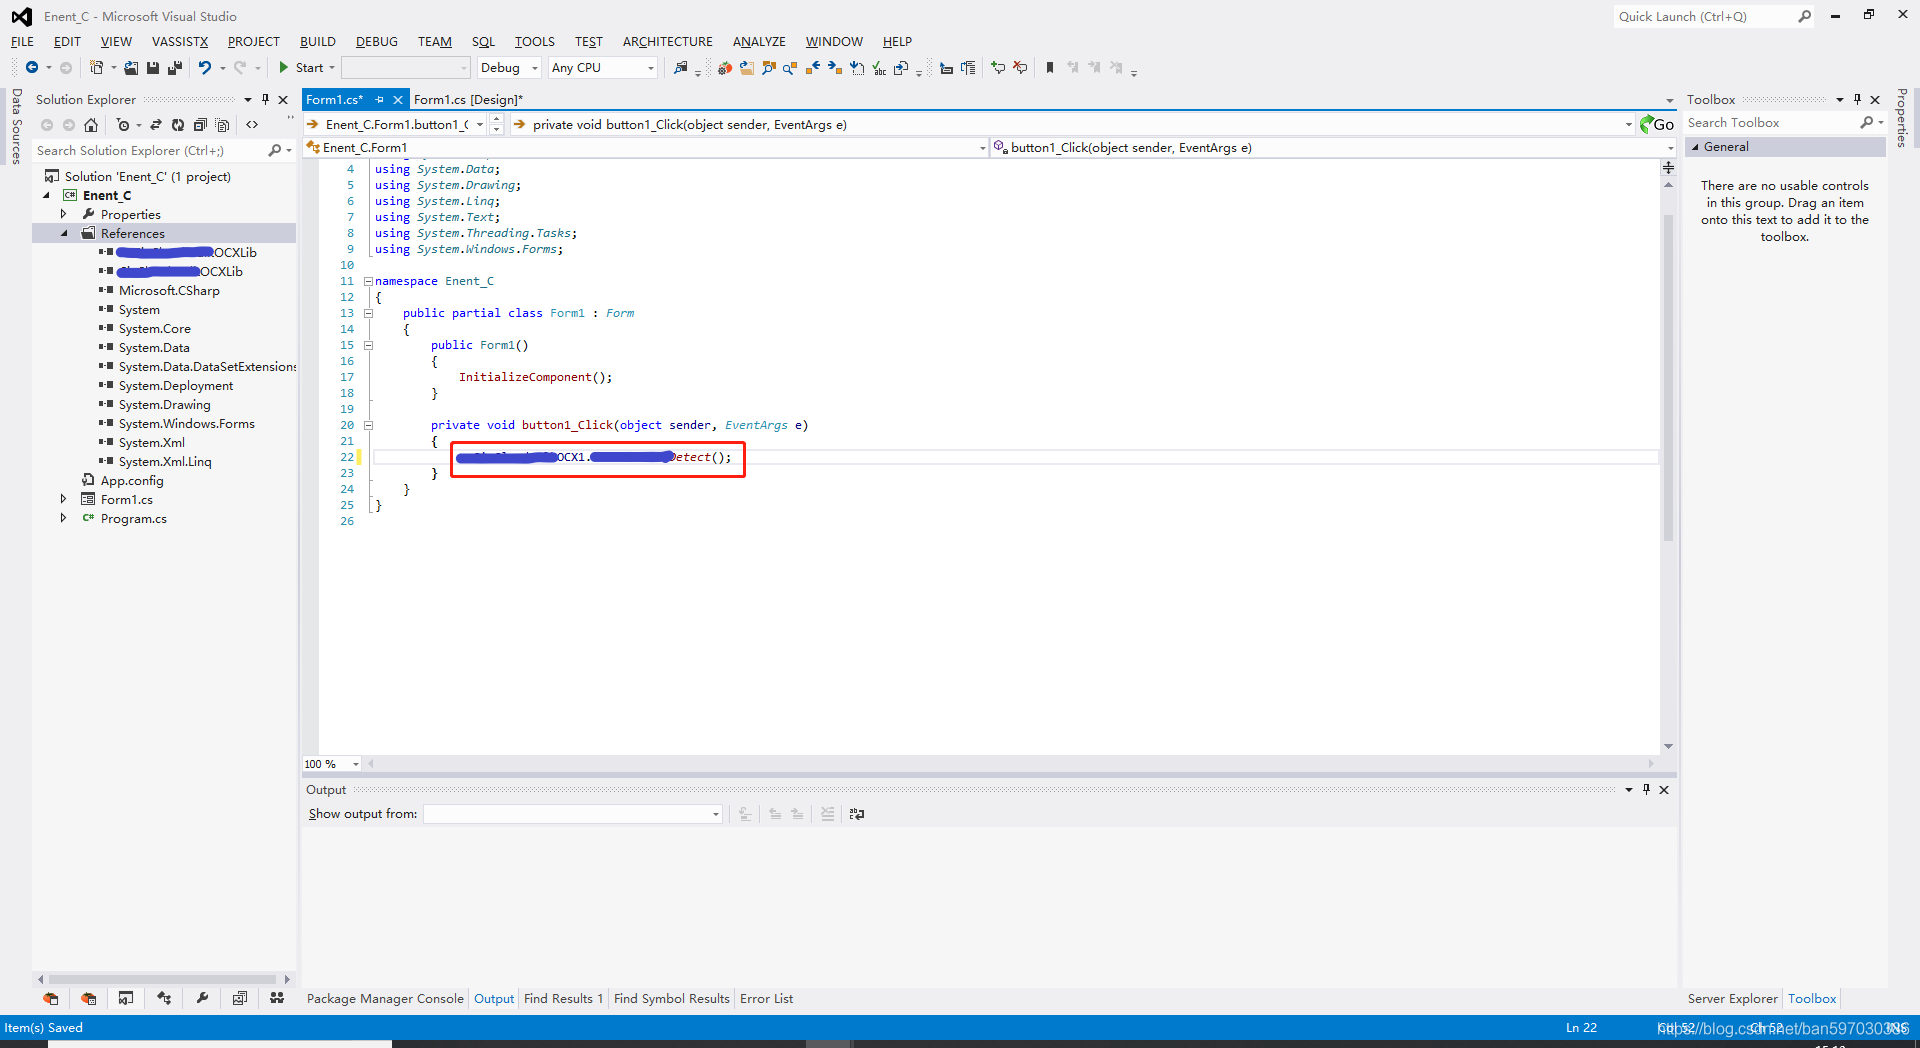1920x1048 pixels.
Task: Click the Refresh icon in Solution Explorer
Action: 178,125
